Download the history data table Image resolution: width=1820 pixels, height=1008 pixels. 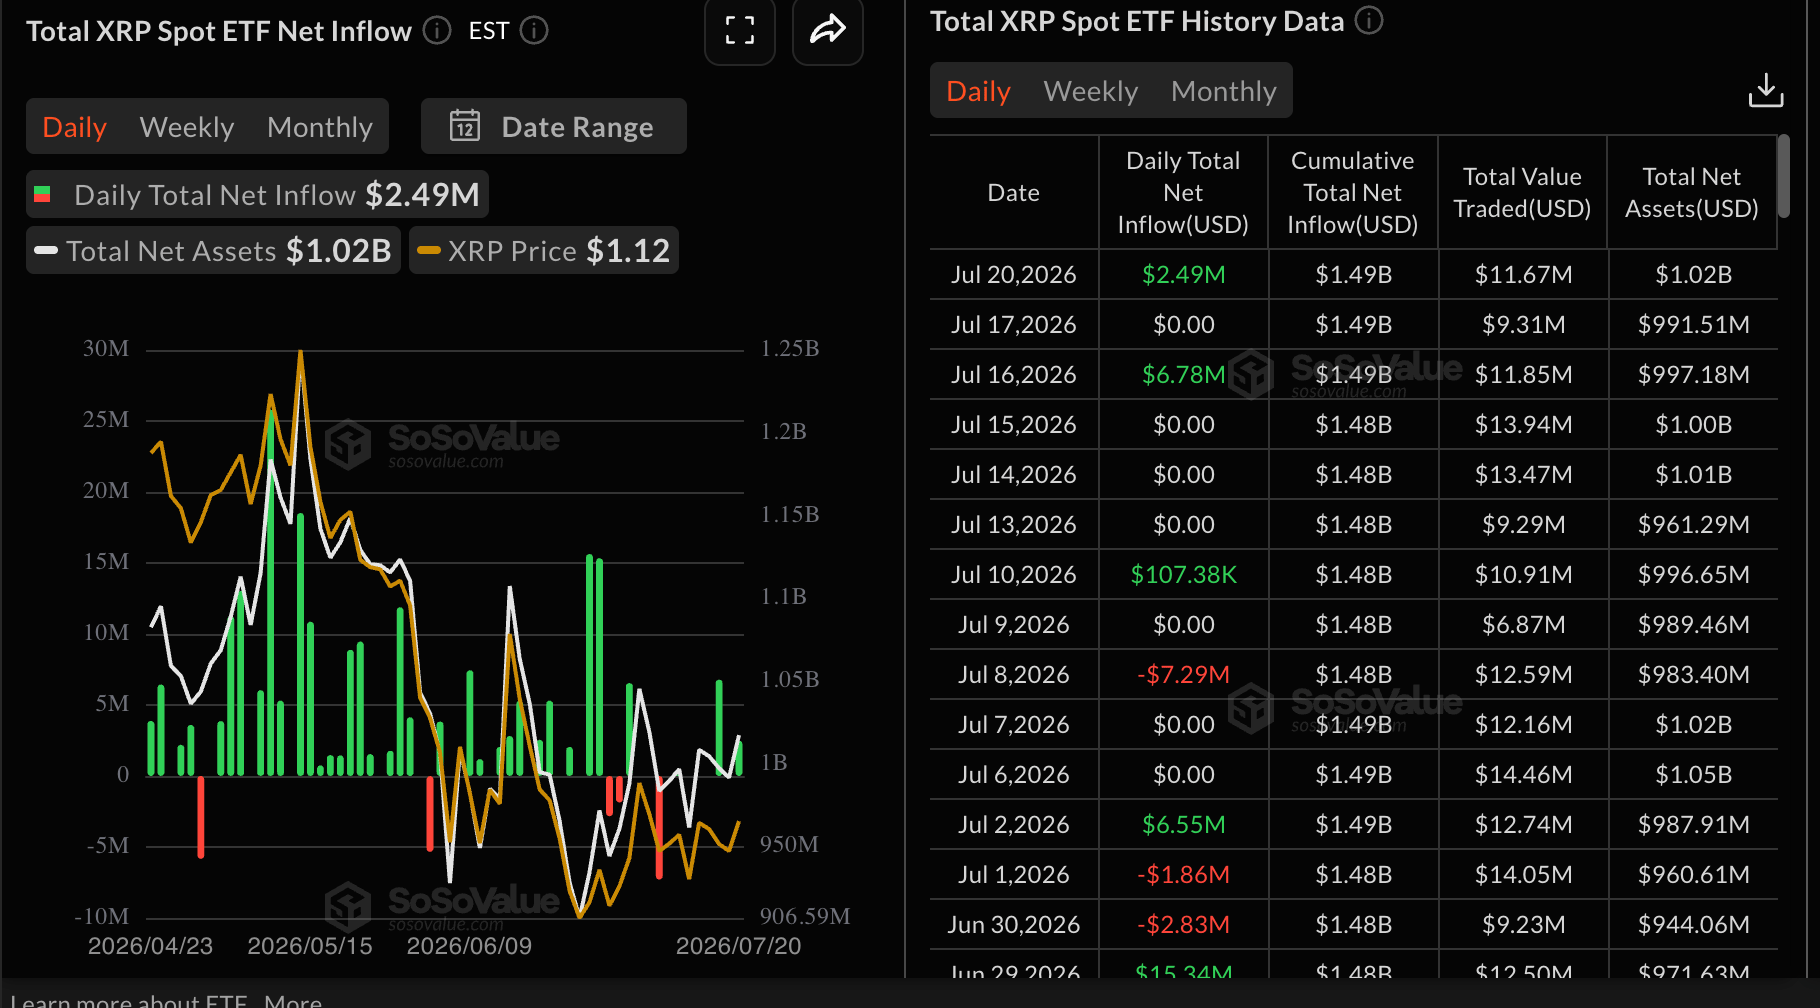(1766, 91)
